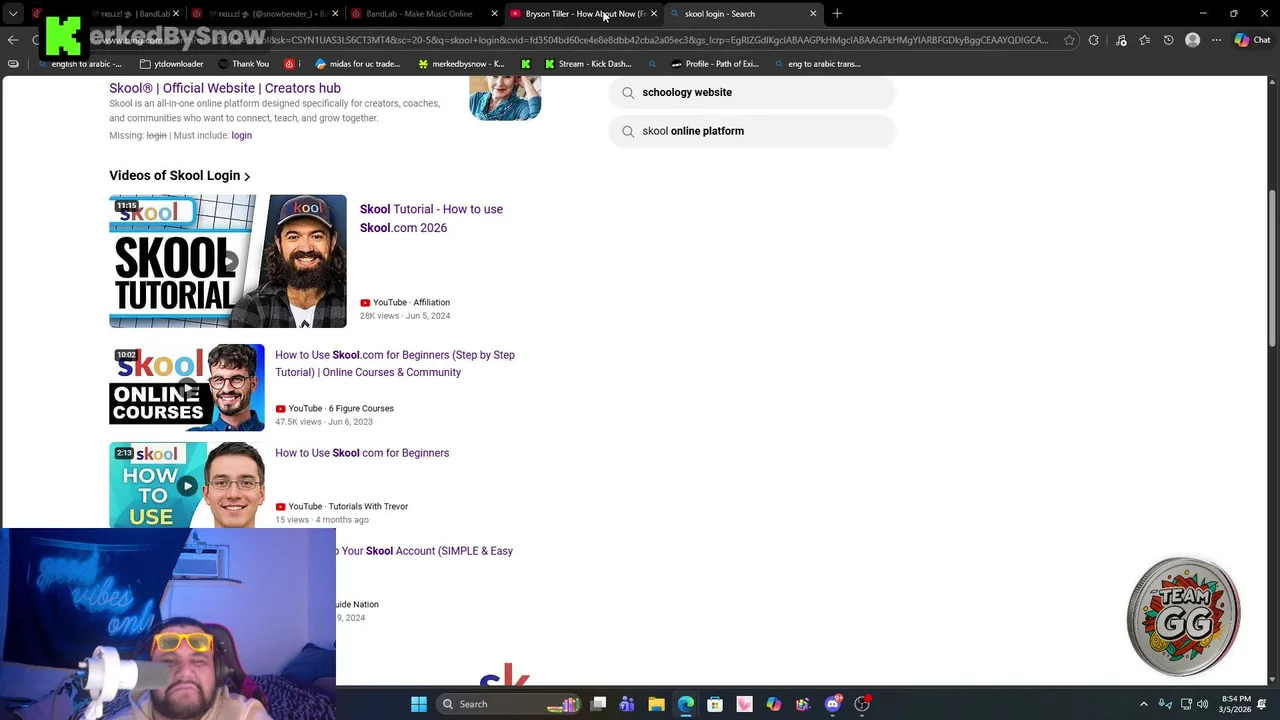Open the Windows Start menu
The height and width of the screenshot is (720, 1280).
click(419, 704)
